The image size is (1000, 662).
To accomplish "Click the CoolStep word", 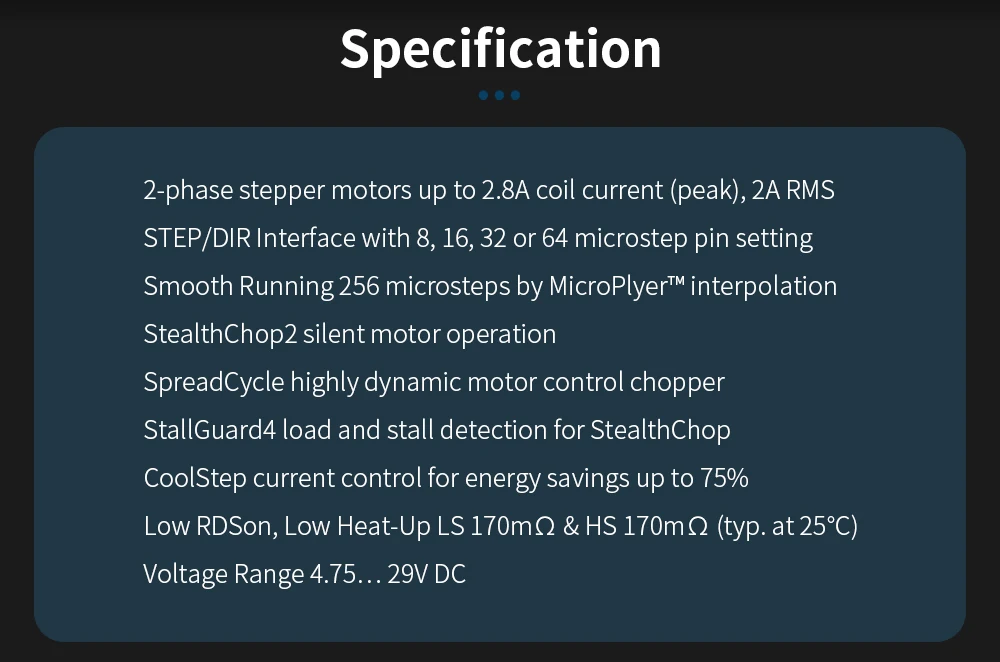I will point(195,478).
